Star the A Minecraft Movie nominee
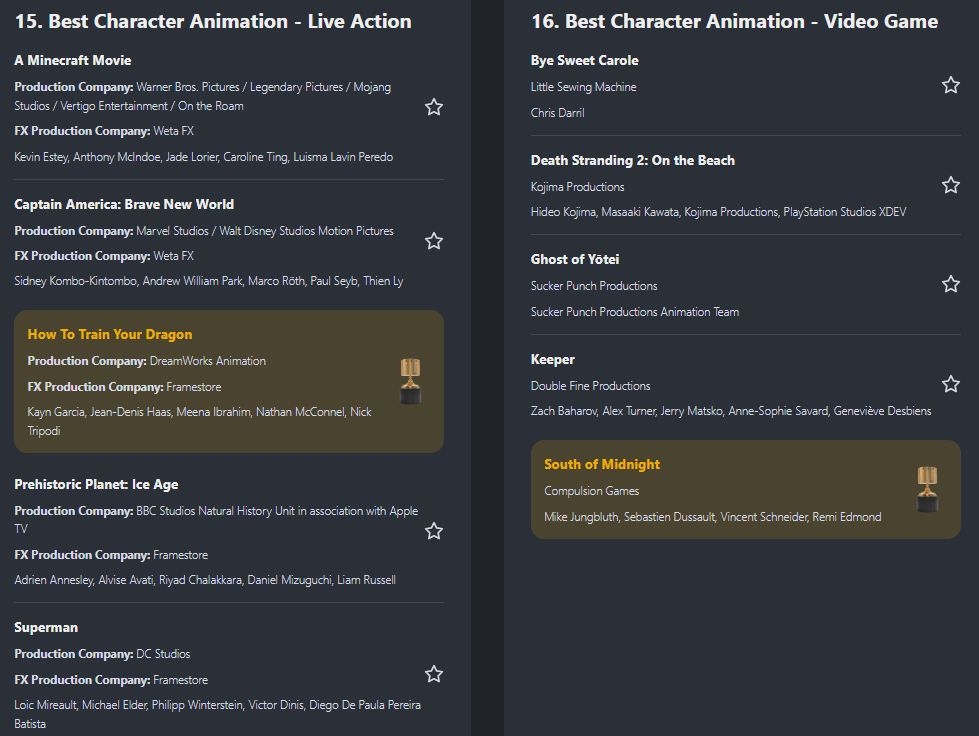This screenshot has height=736, width=979. click(x=434, y=107)
